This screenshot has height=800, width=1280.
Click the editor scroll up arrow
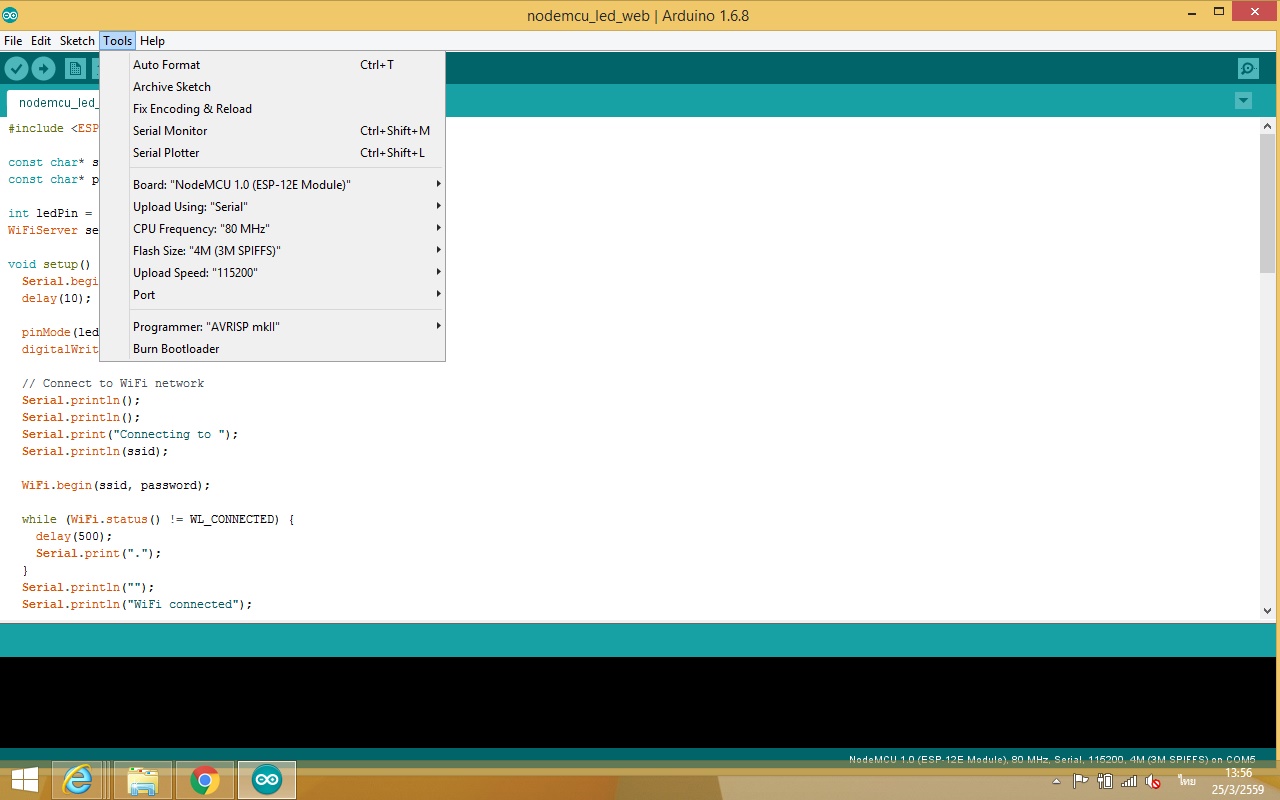click(1268, 127)
